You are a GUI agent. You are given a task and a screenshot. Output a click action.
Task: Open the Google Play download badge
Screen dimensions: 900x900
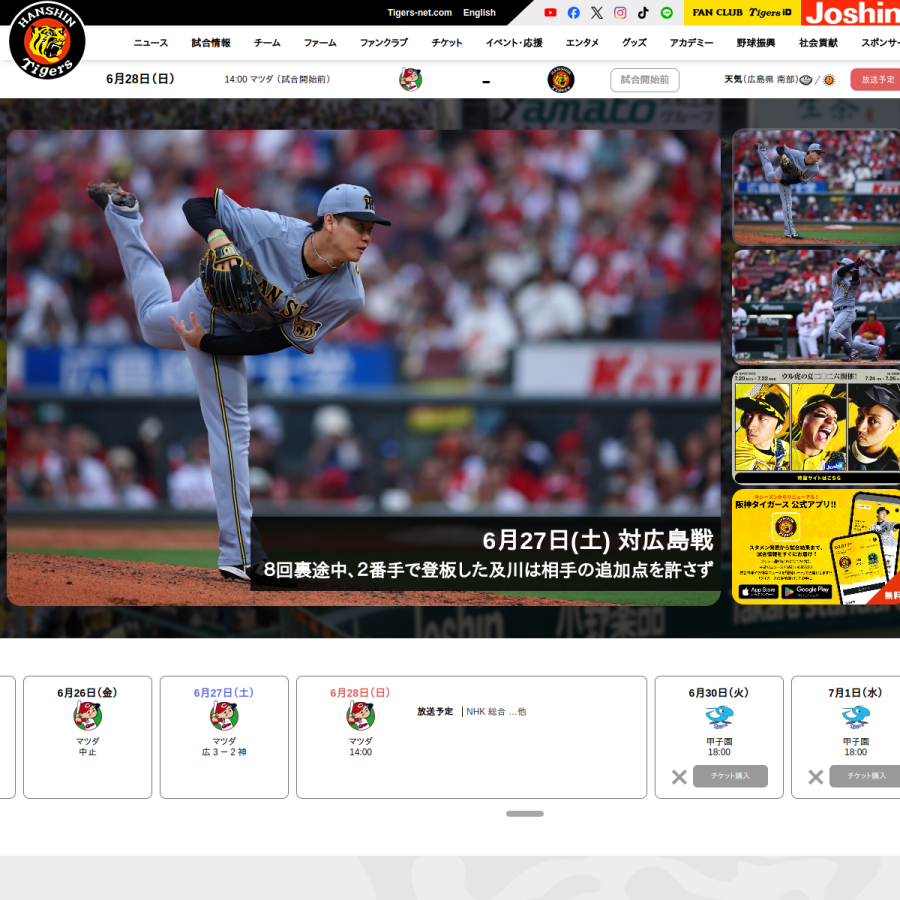tap(806, 591)
